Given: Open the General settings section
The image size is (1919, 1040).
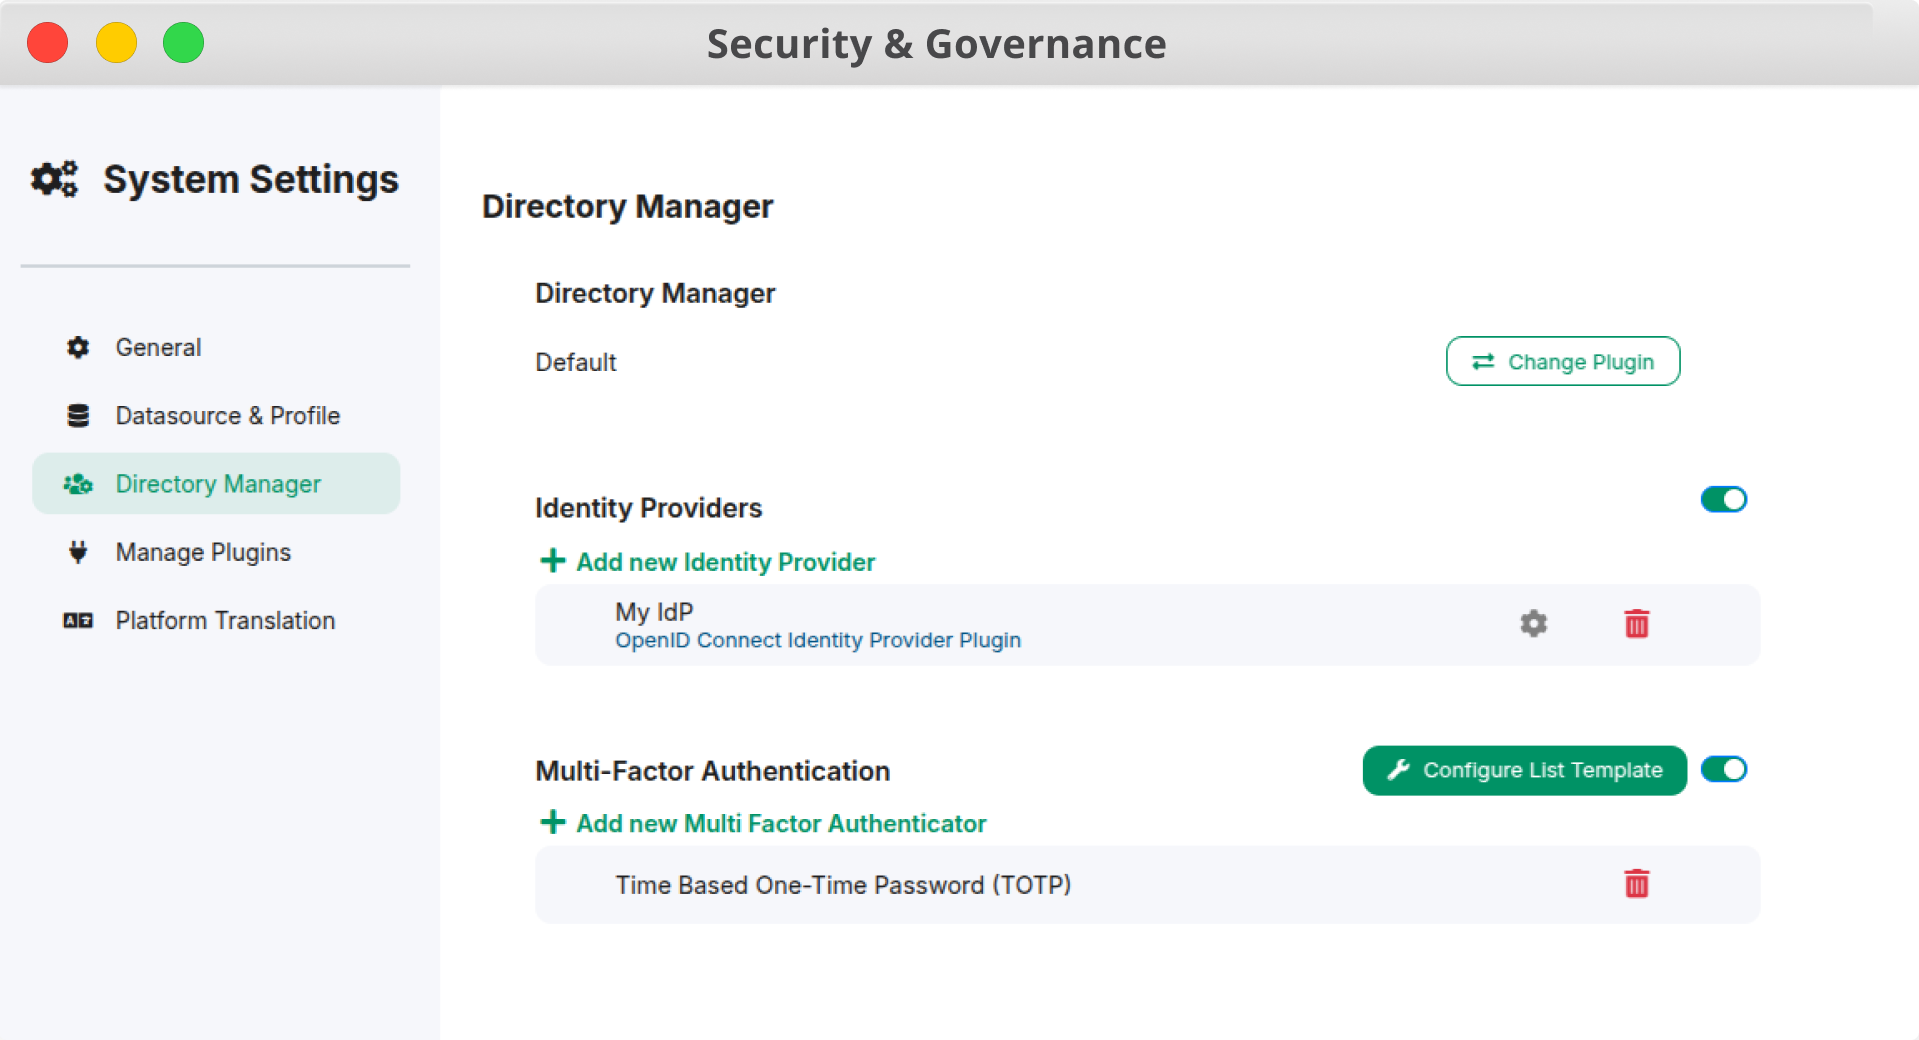Looking at the screenshot, I should point(158,347).
